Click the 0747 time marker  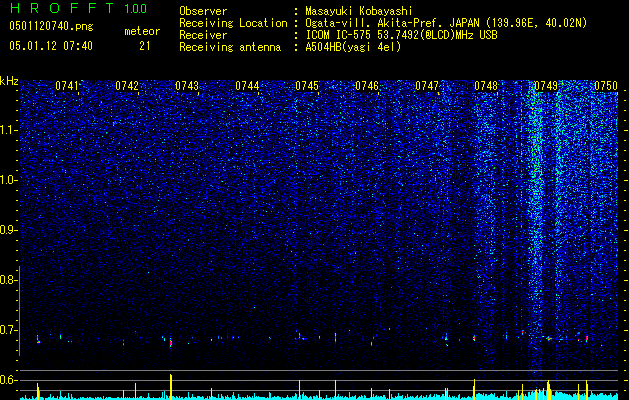pos(427,86)
